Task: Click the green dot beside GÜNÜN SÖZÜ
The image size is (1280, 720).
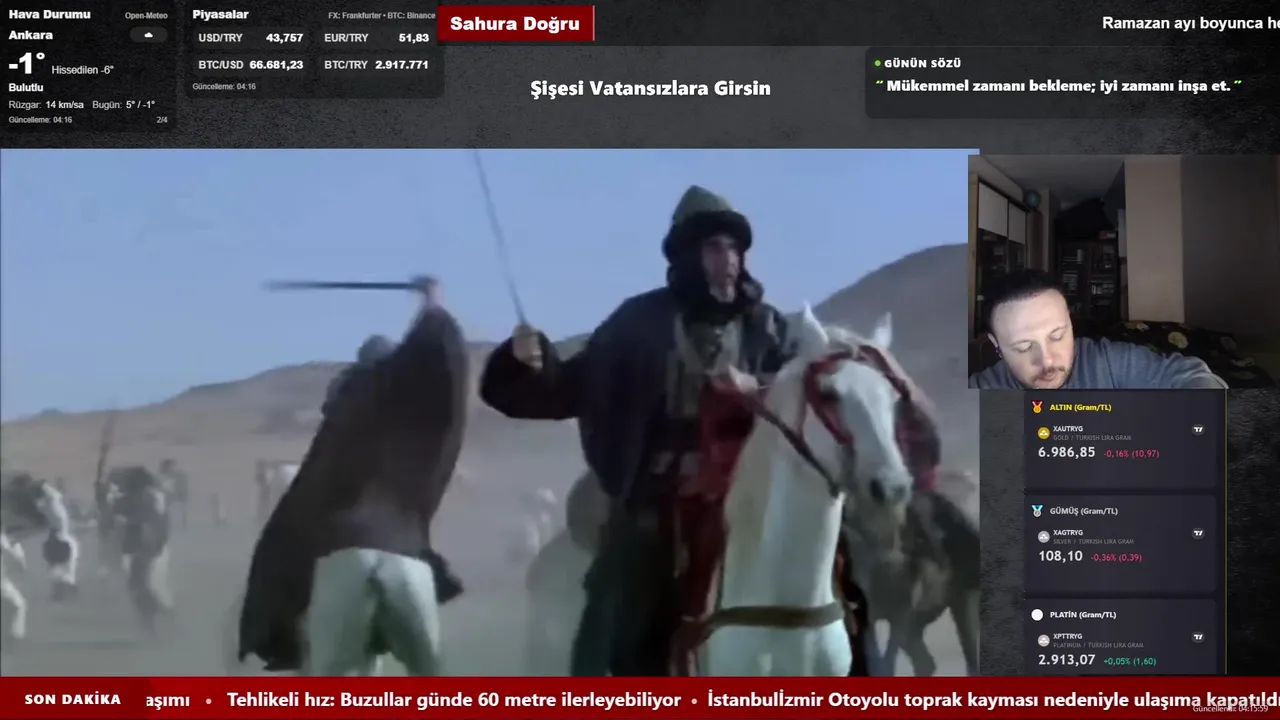Action: pyautogui.click(x=878, y=63)
